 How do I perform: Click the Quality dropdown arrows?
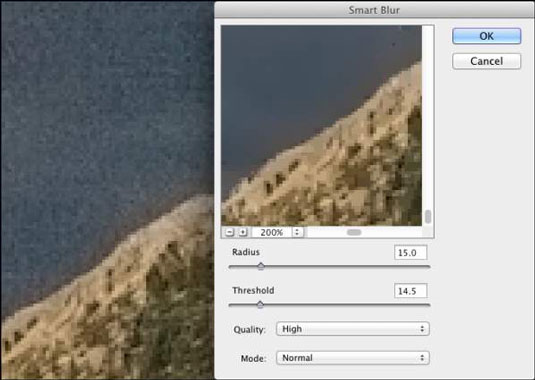tap(422, 329)
